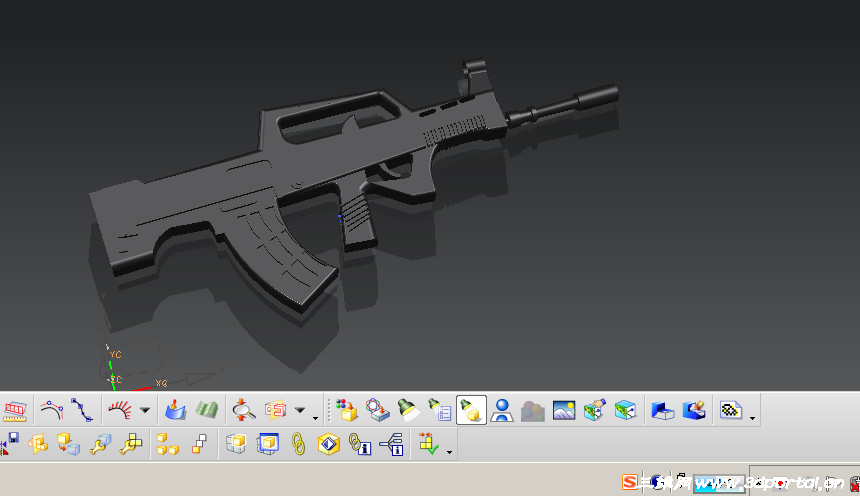Viewport: 860px width, 496px height.
Task: Click the colored rings on block icon
Action: tap(377, 410)
